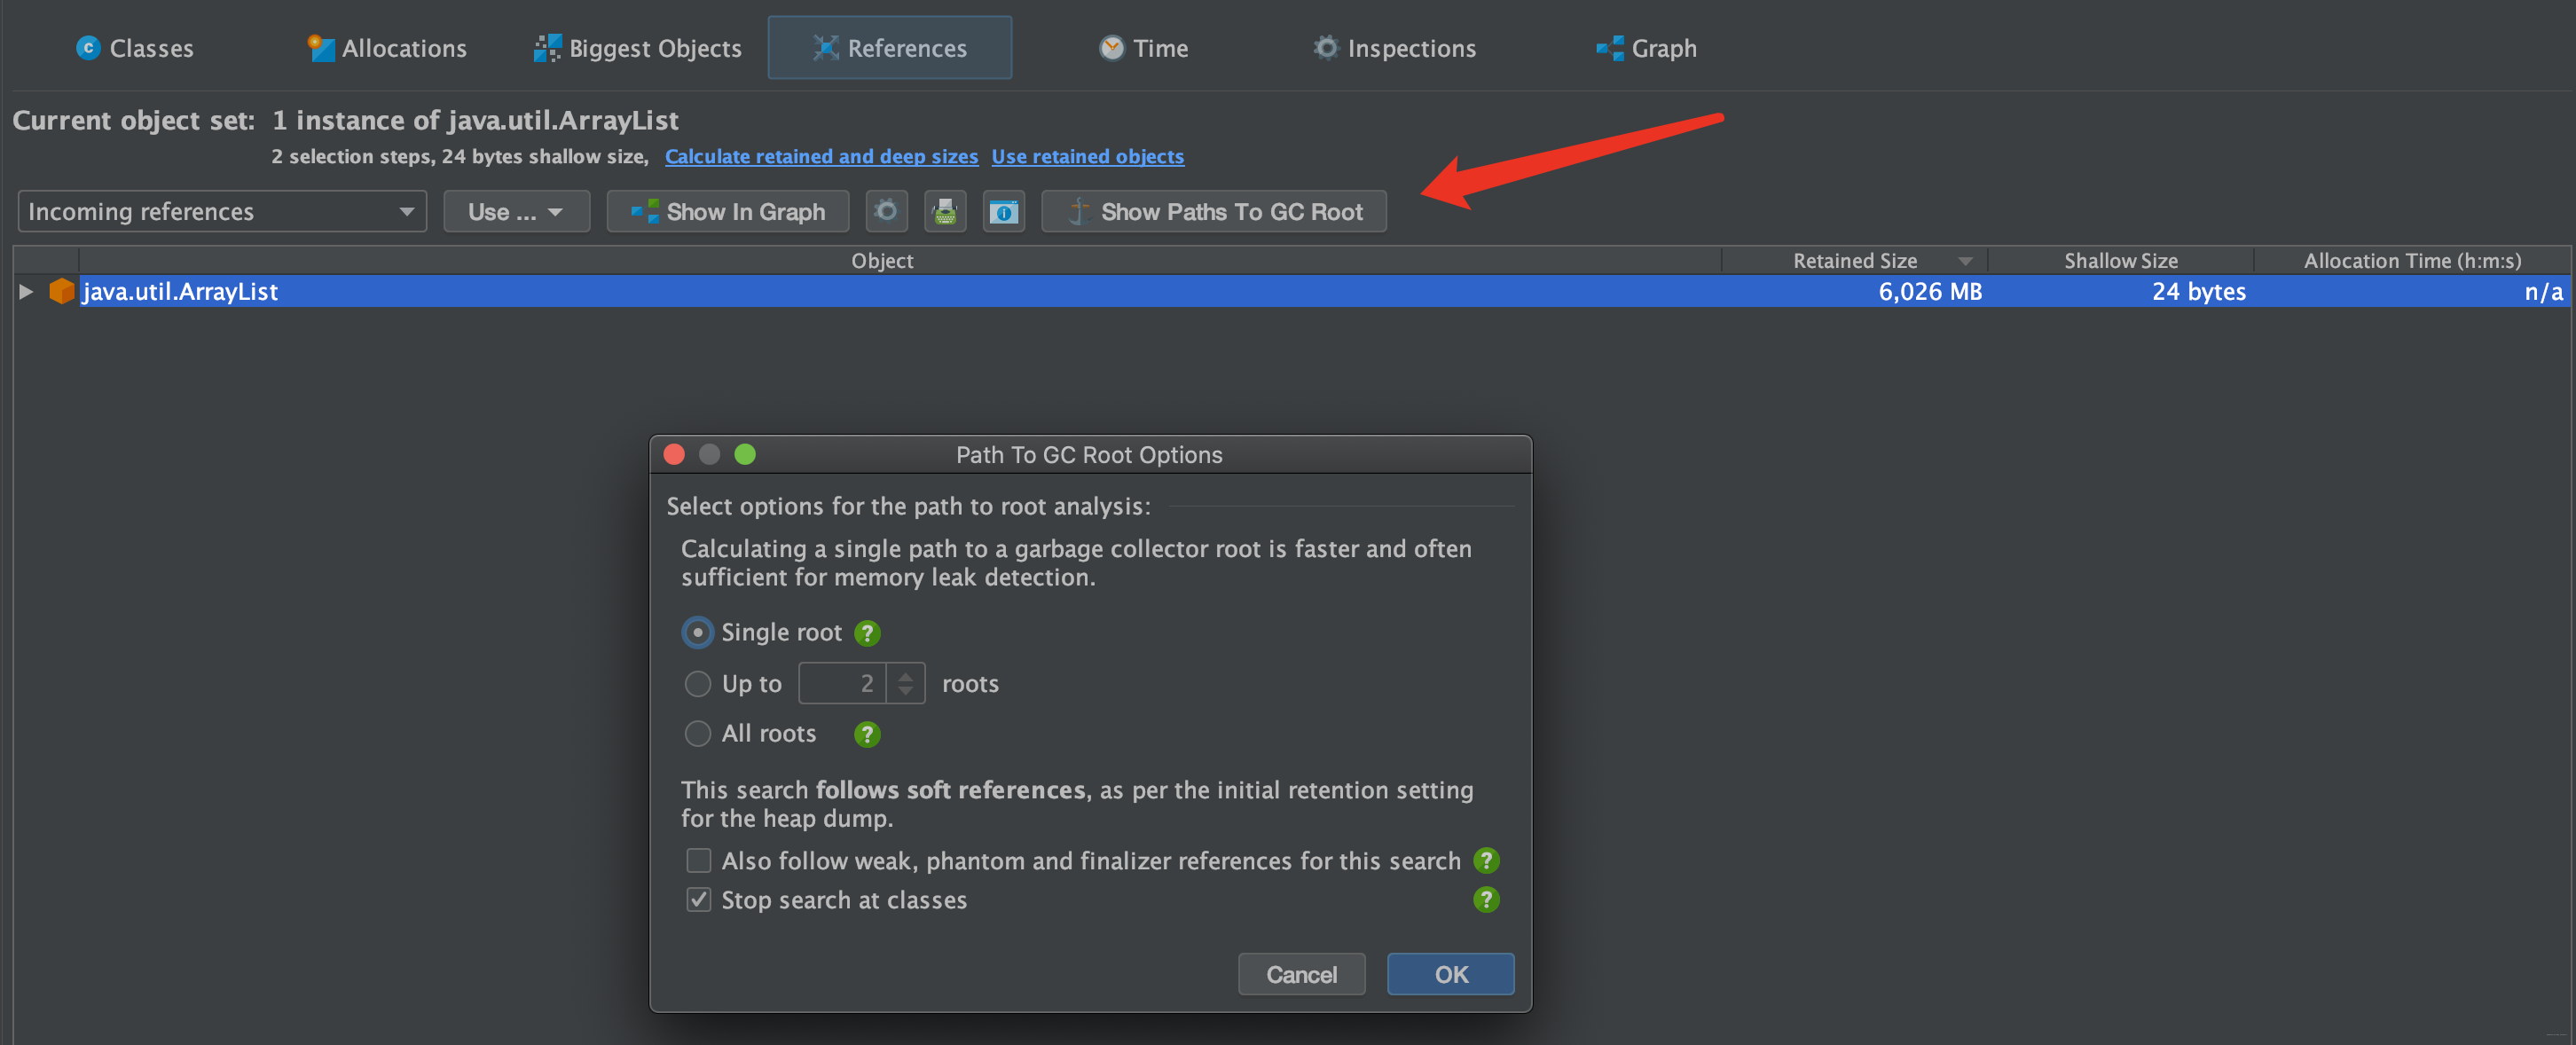Uncheck Stop search at classes
Image resolution: width=2576 pixels, height=1045 pixels.
click(698, 899)
